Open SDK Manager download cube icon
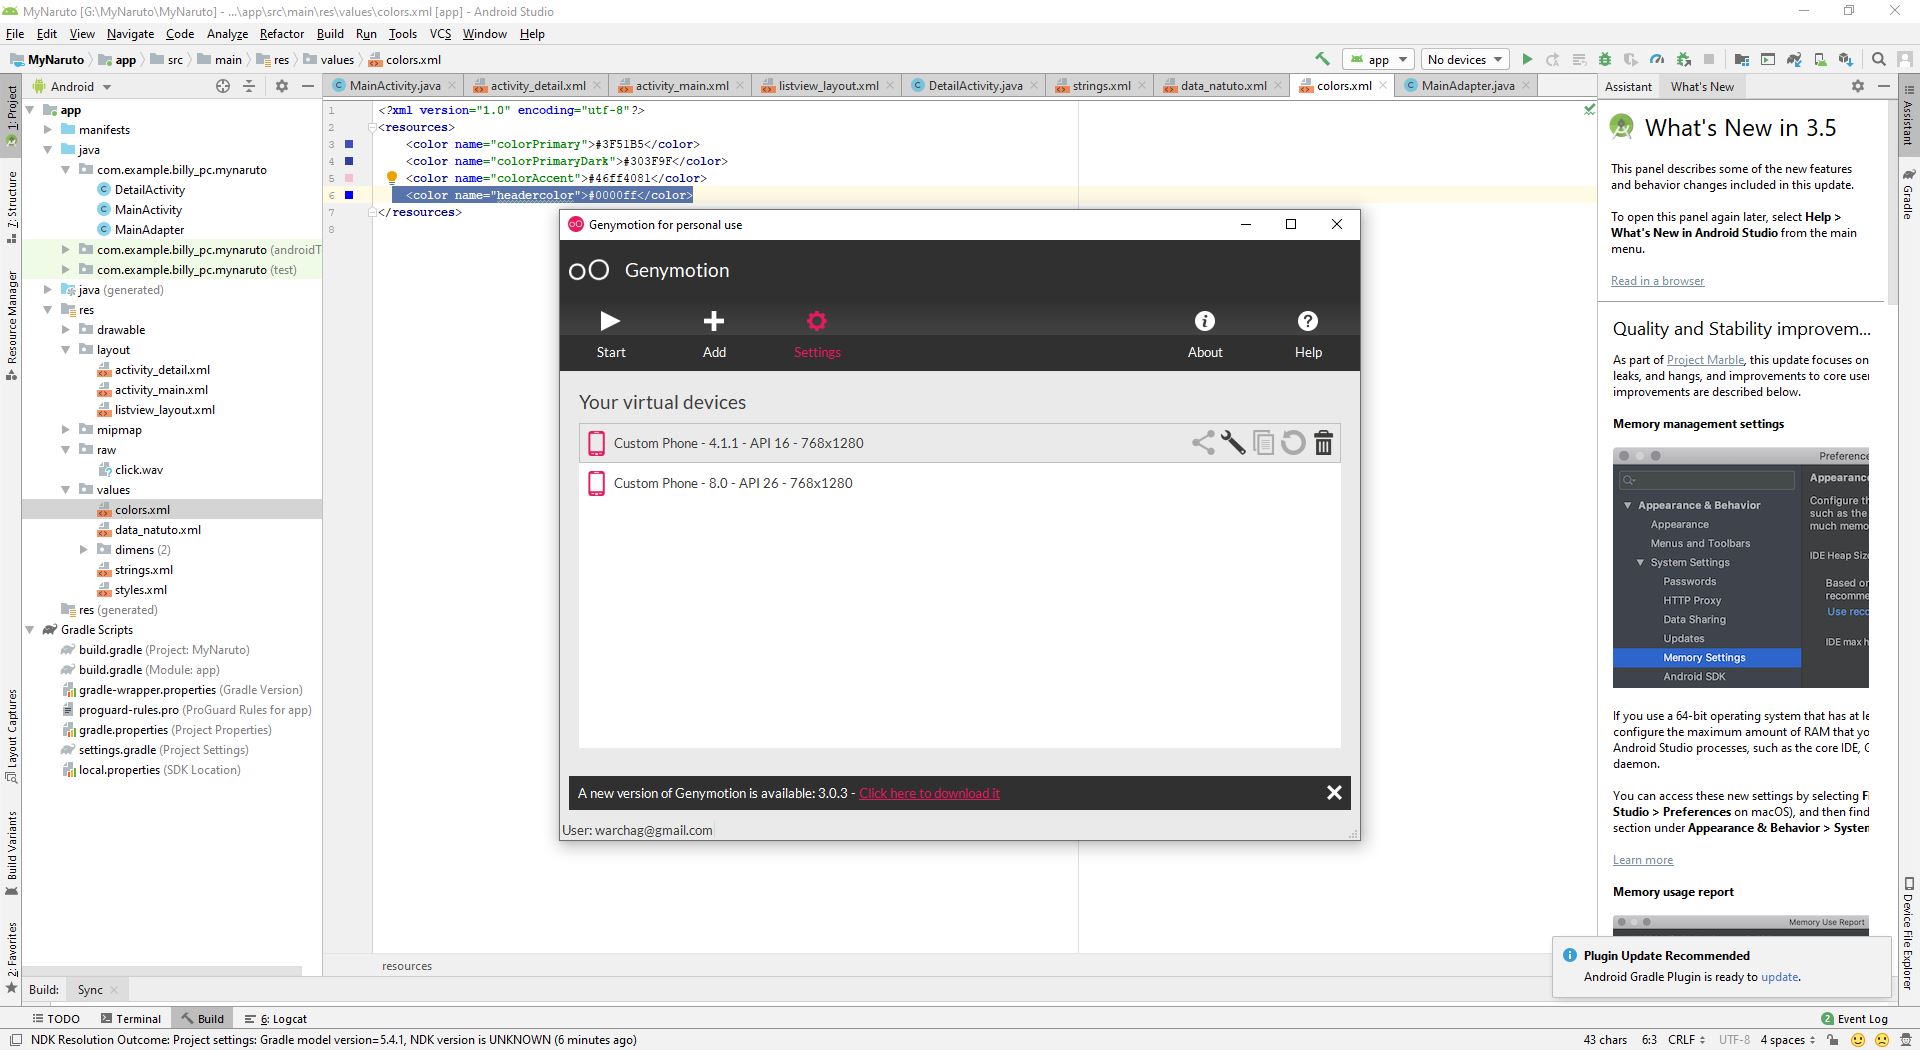 (x=1846, y=59)
